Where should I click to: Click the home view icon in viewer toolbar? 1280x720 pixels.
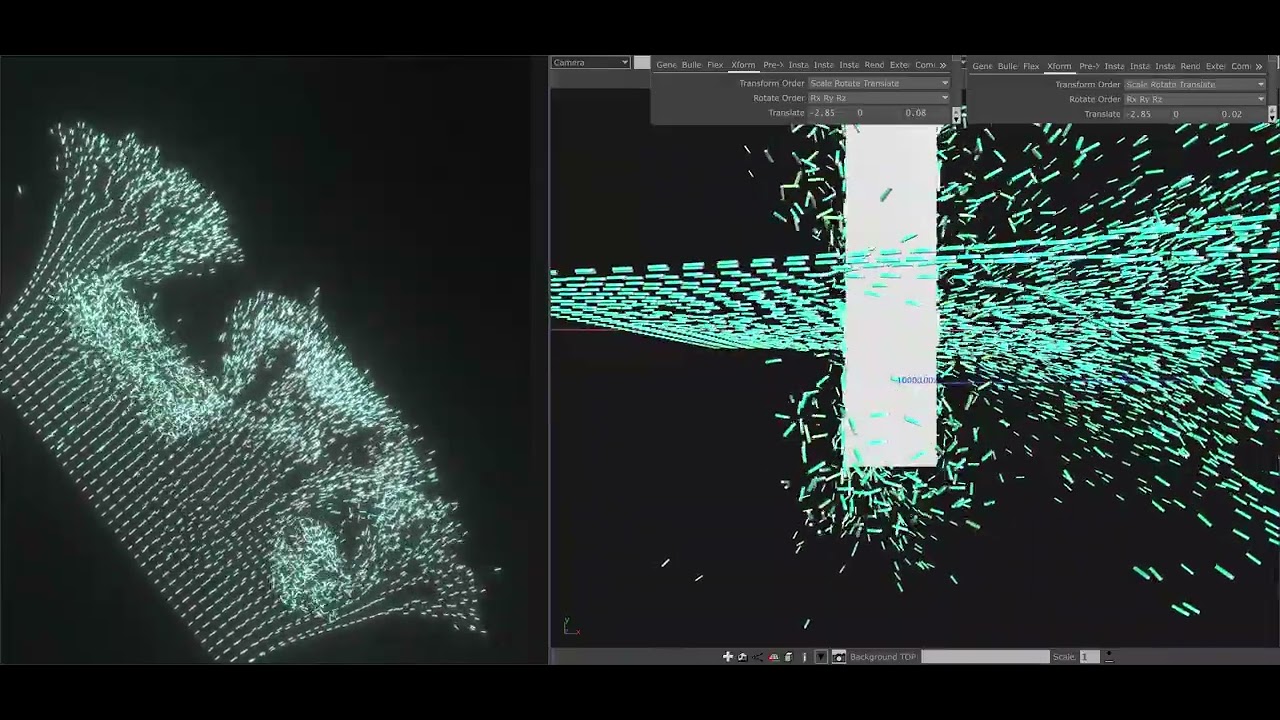click(x=742, y=657)
